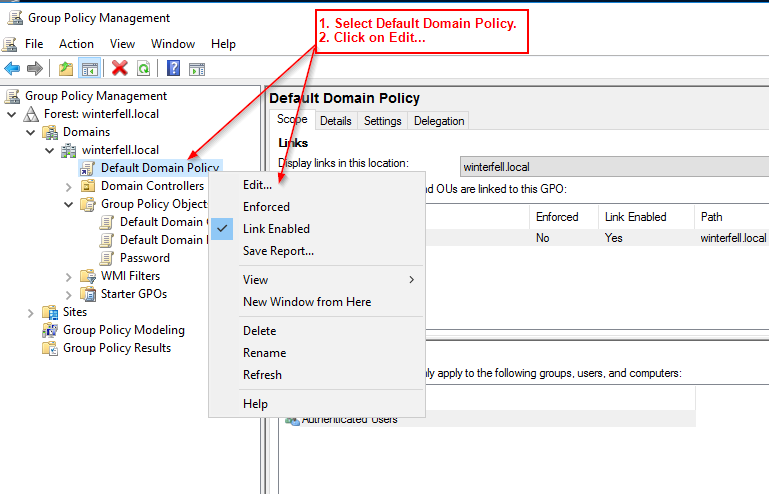Click the Domain Controllers OU icon
This screenshot has width=769, height=494.
pos(88,186)
